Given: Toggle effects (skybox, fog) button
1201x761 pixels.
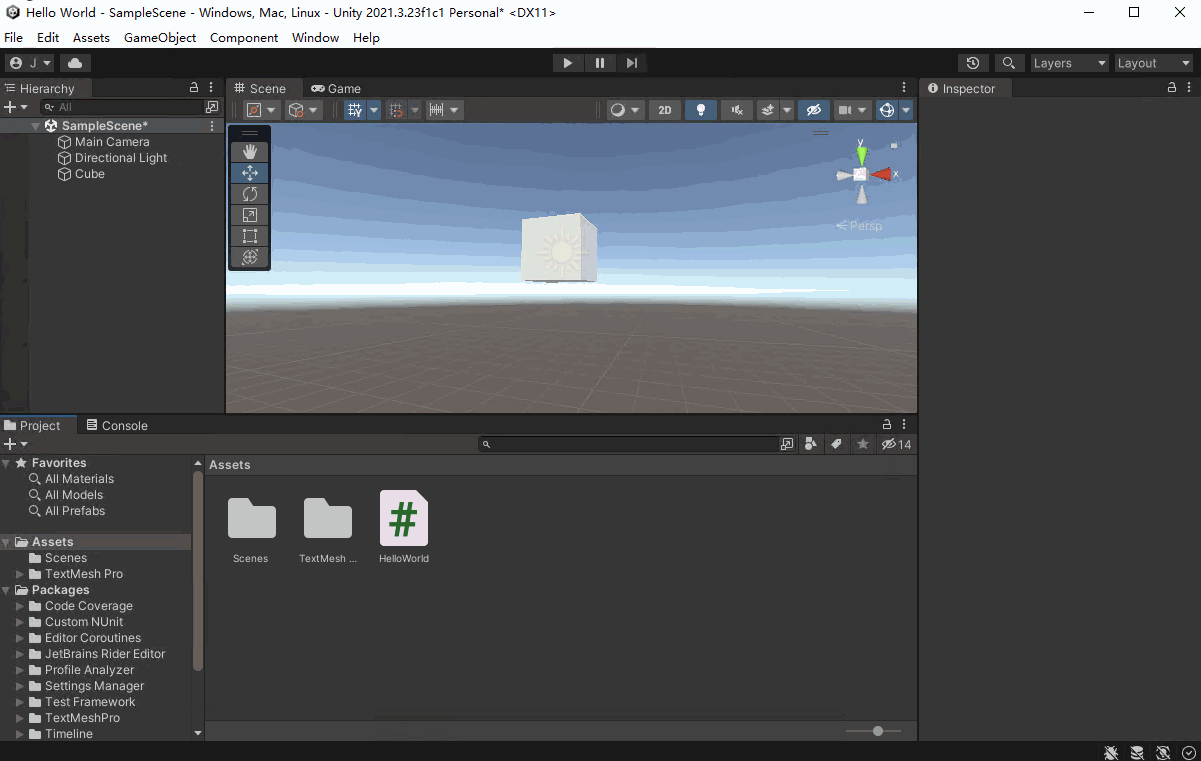Looking at the screenshot, I should click(x=768, y=110).
